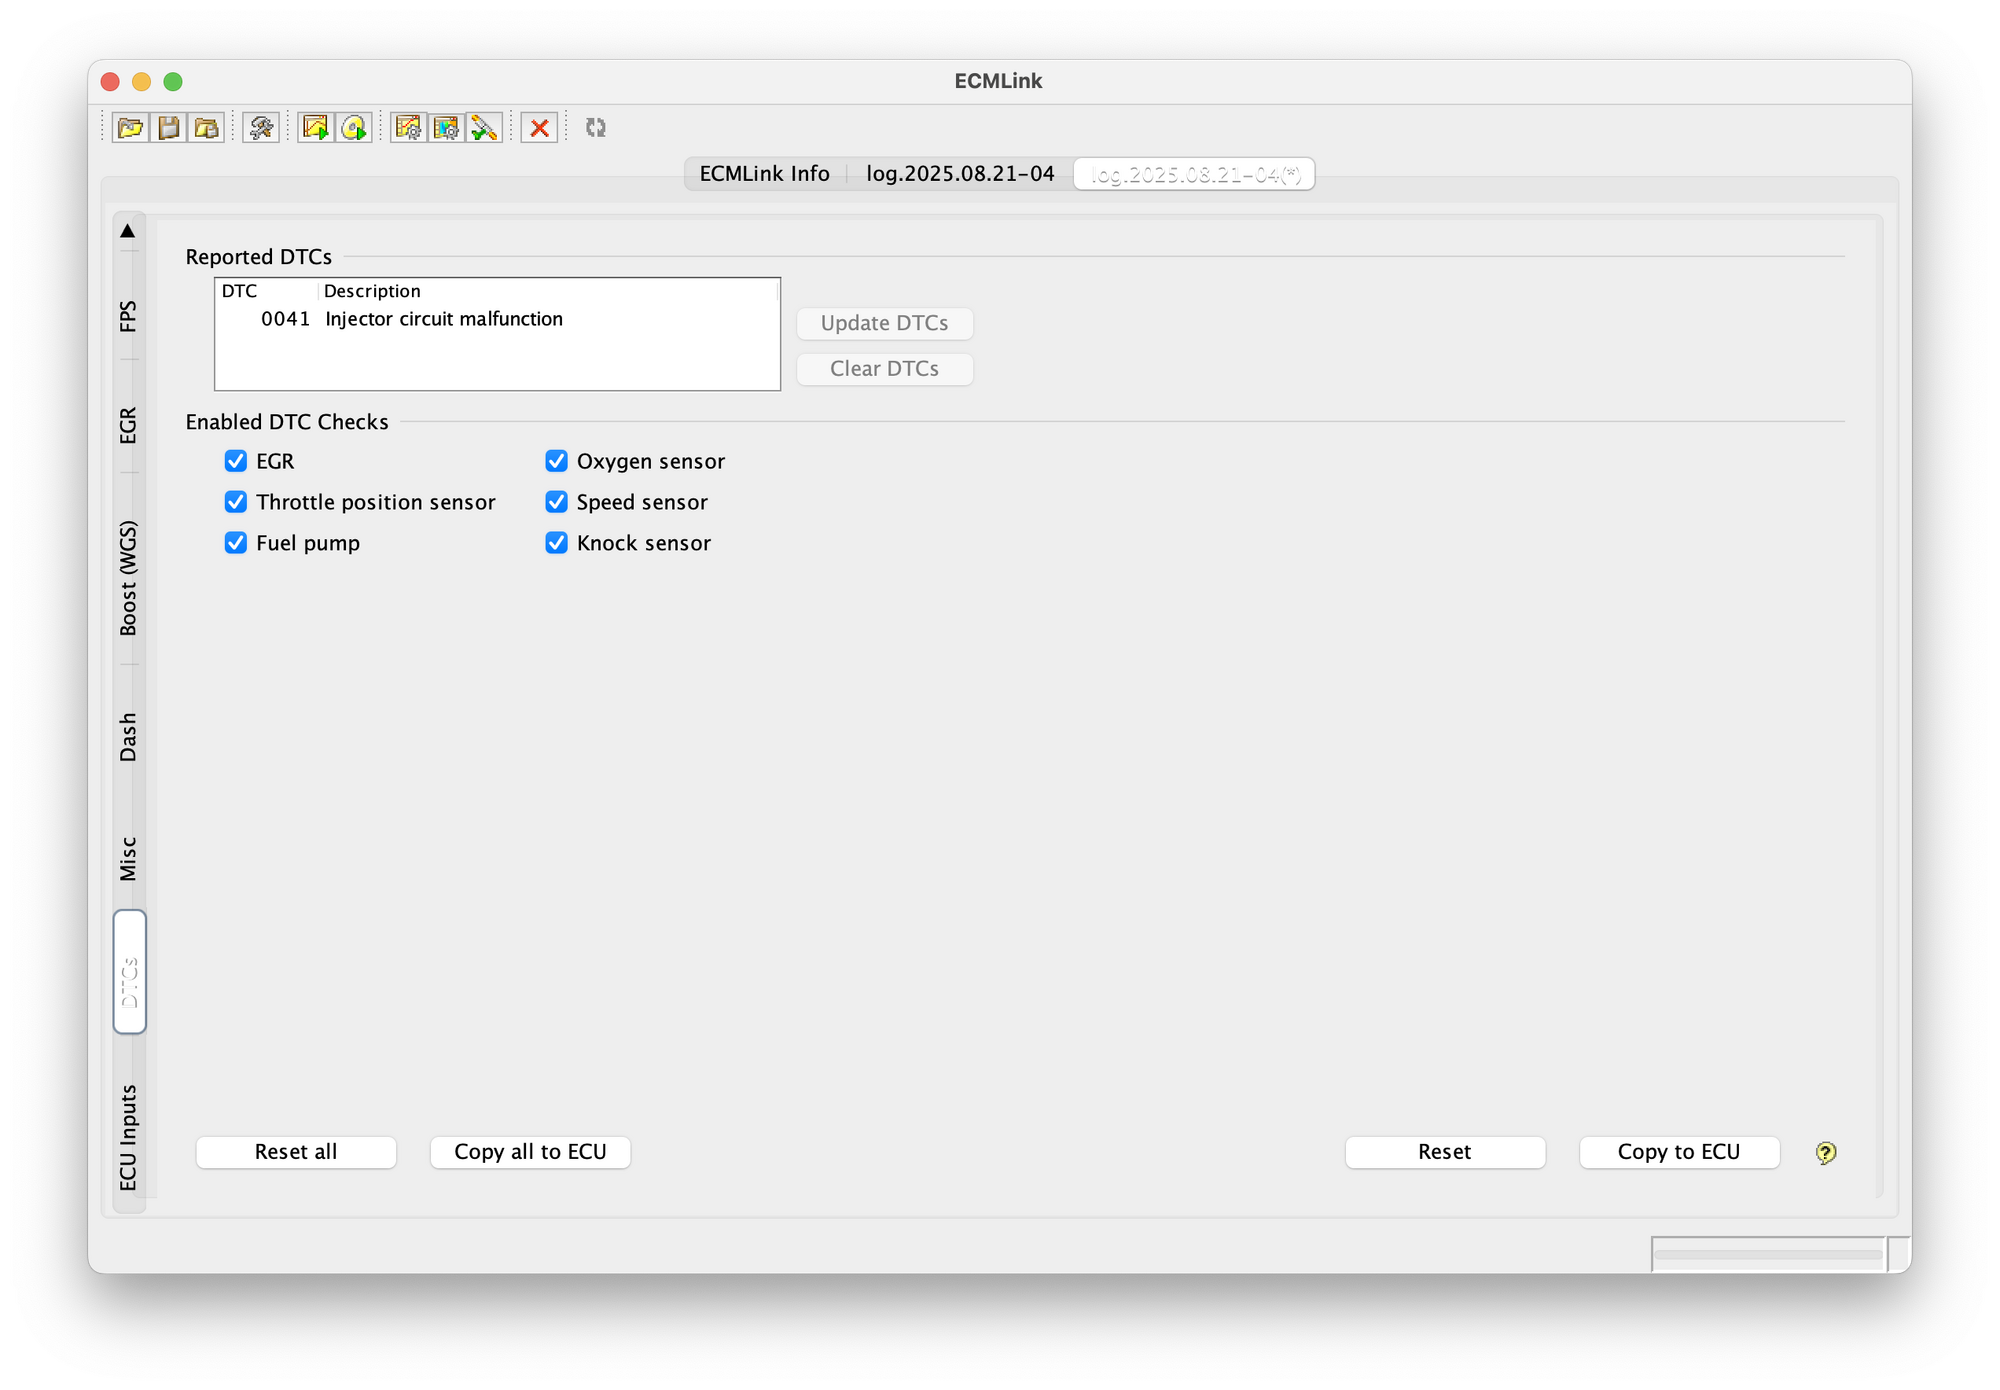
Task: Click the DTC column header
Action: (267, 291)
